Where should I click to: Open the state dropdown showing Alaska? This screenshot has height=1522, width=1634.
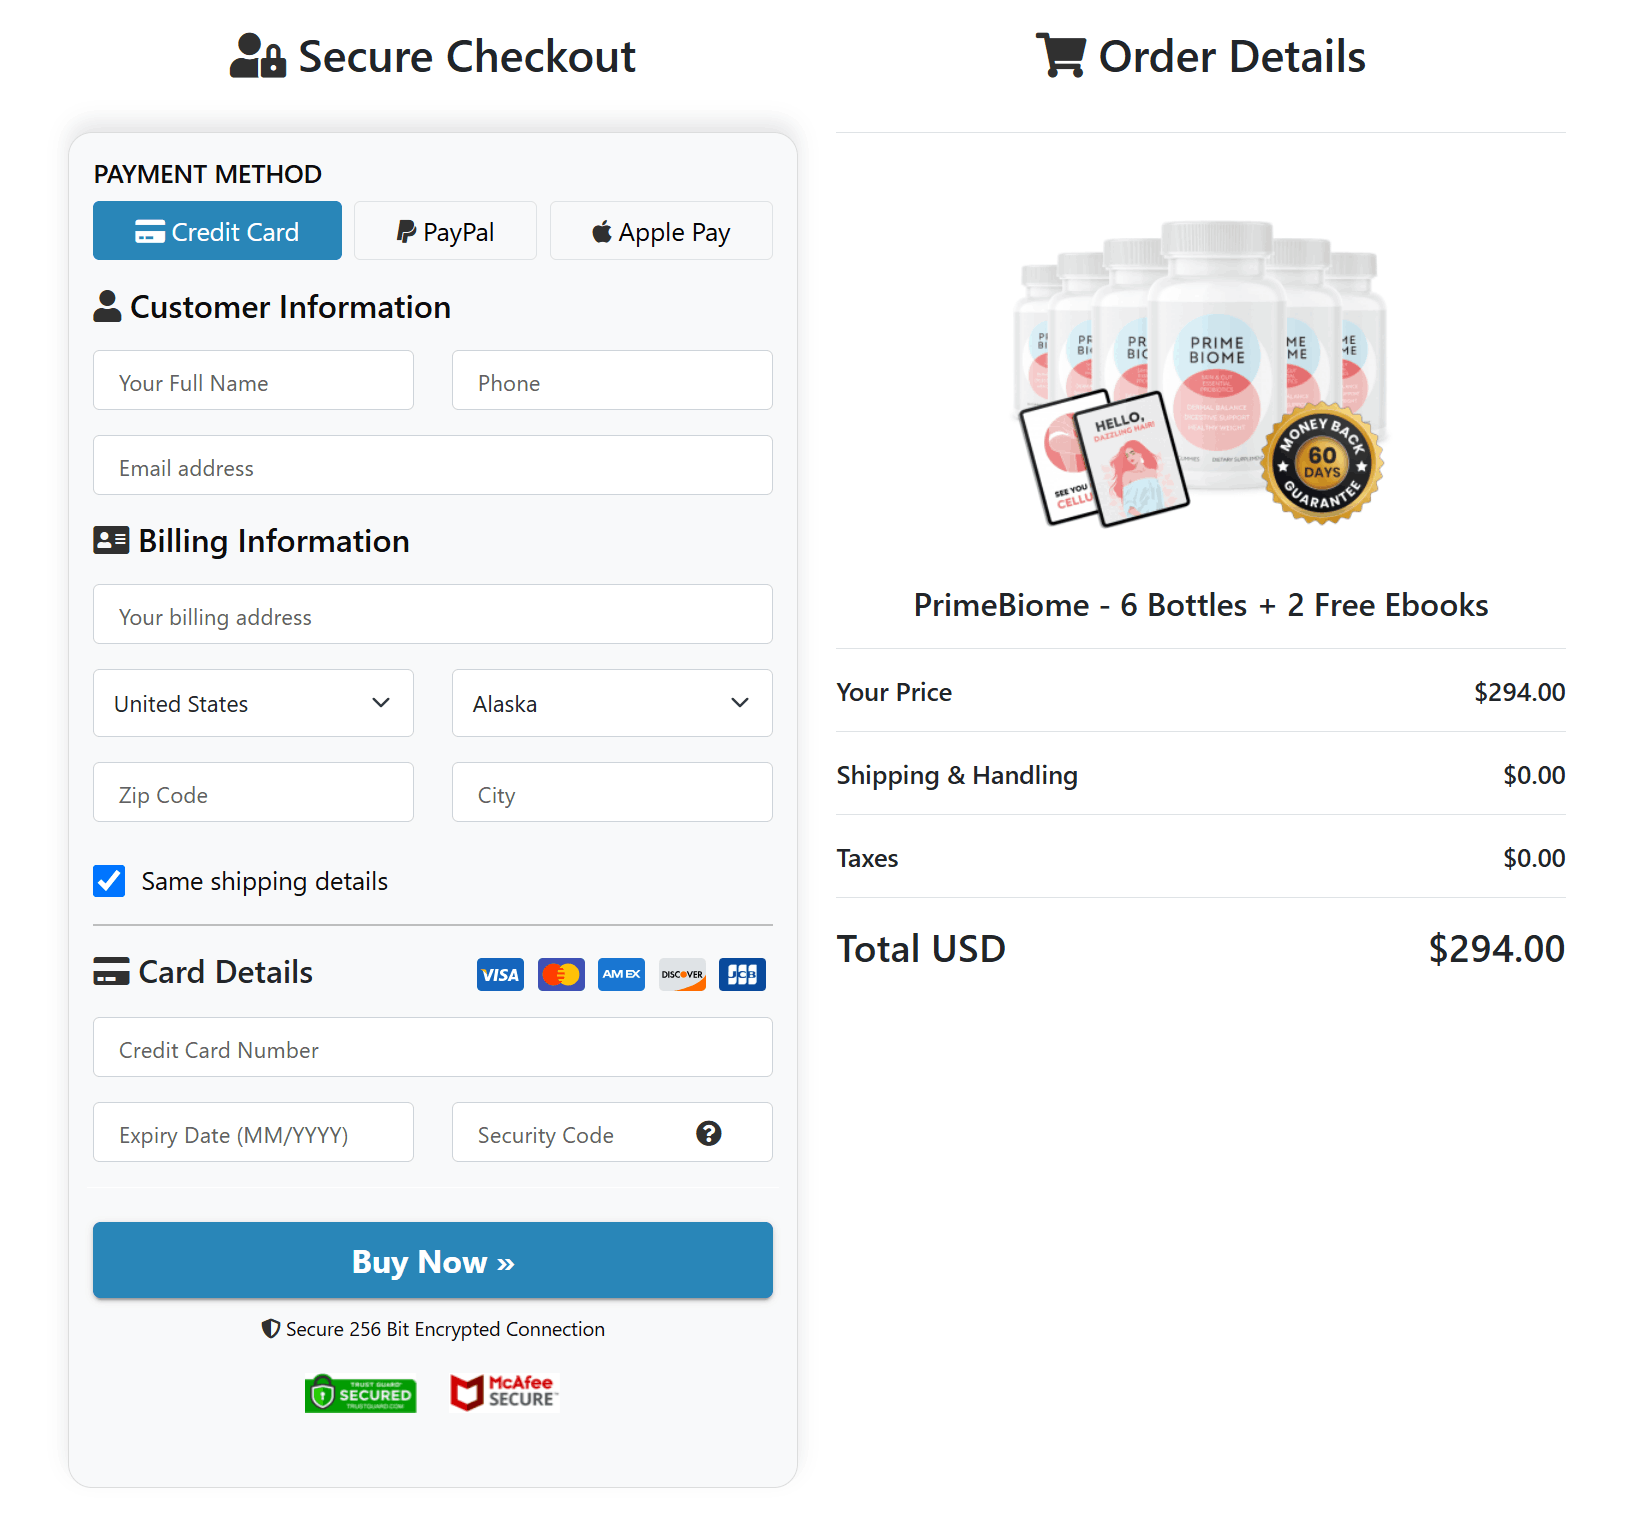coord(612,703)
